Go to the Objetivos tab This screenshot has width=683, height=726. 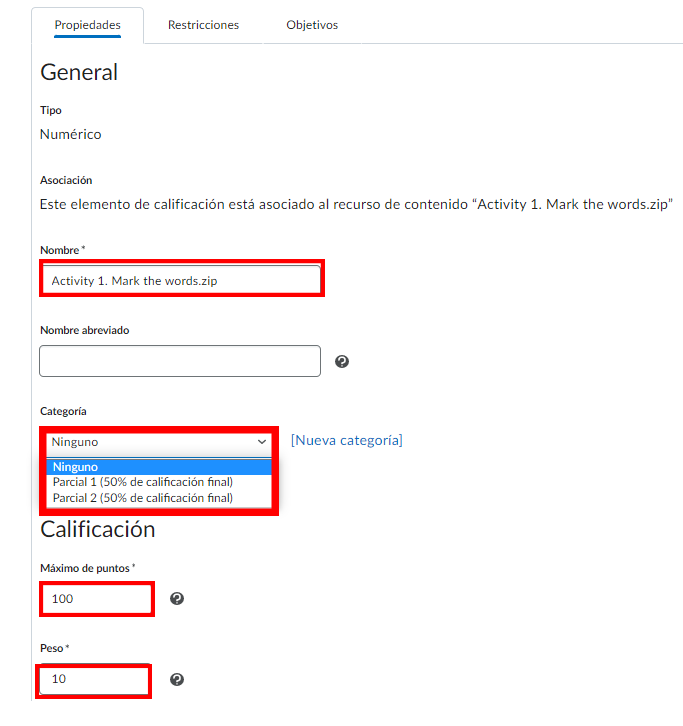(312, 25)
